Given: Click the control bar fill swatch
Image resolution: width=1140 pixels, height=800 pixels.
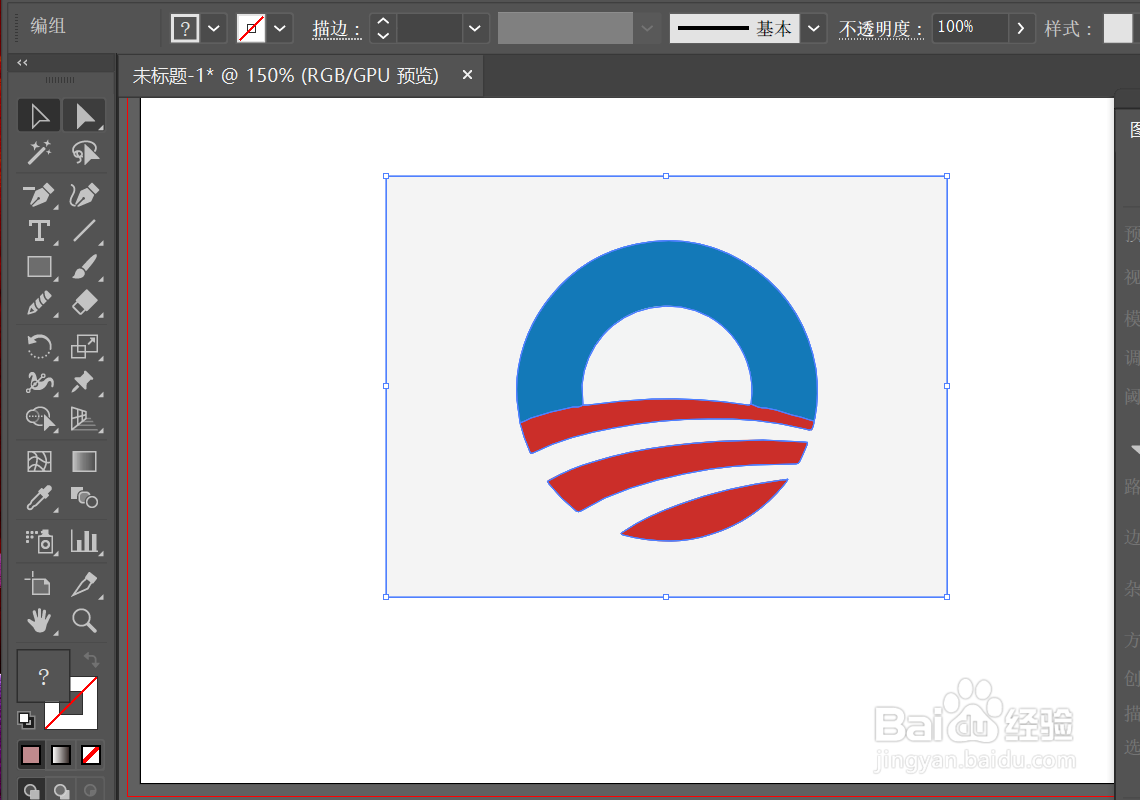Looking at the screenshot, I should tap(185, 28).
